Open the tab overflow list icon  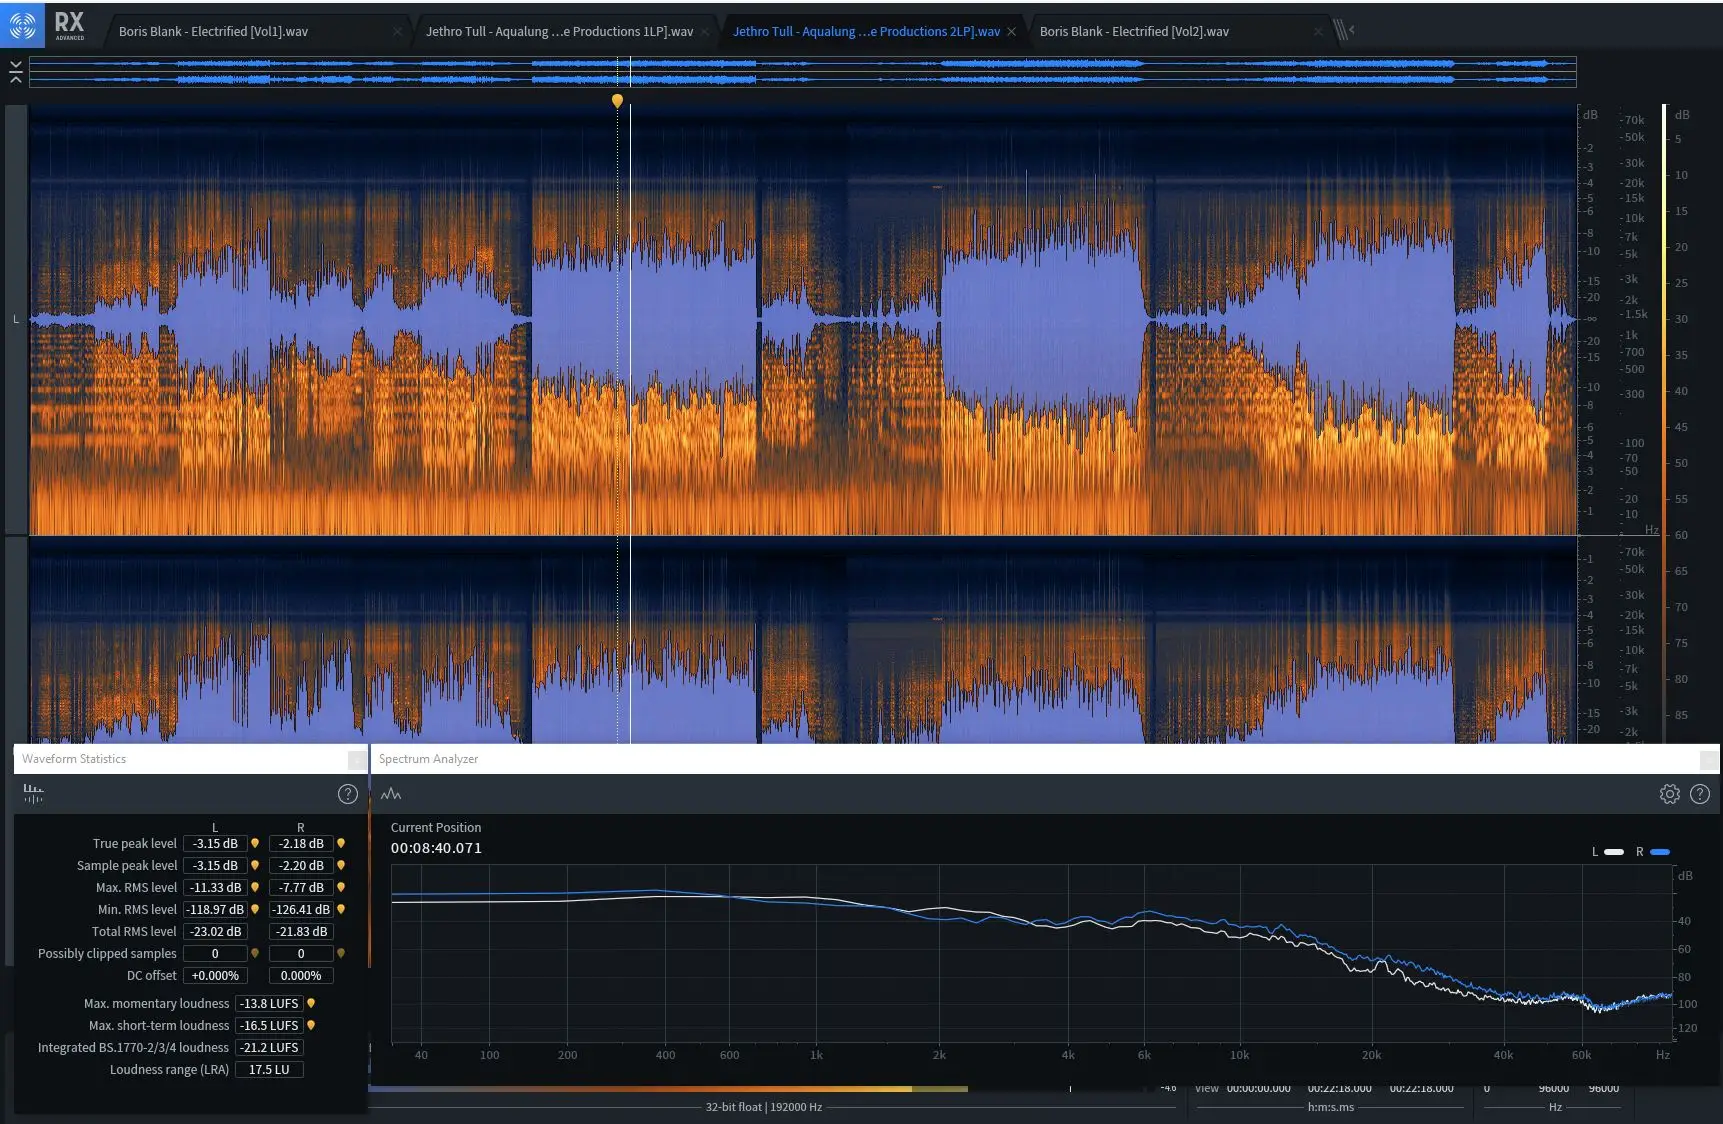(x=1343, y=31)
